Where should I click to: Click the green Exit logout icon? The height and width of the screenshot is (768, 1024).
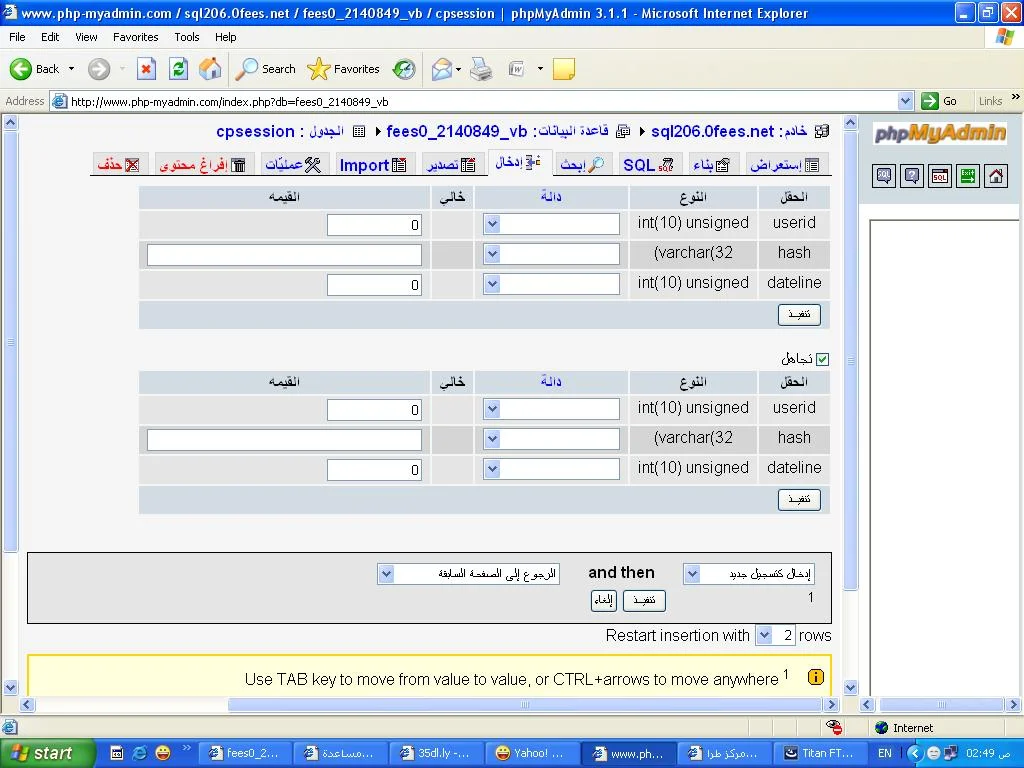pyautogui.click(x=968, y=176)
